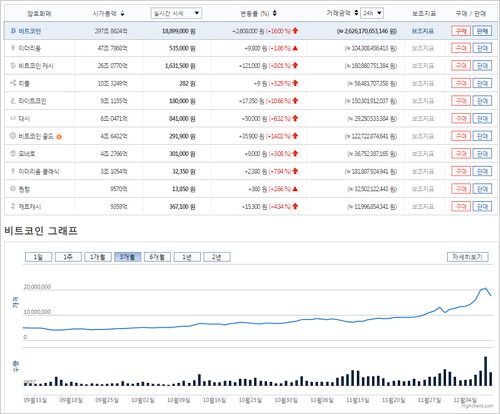Open the 24h period dropdown
The width and height of the screenshot is (500, 414).
pyautogui.click(x=372, y=13)
